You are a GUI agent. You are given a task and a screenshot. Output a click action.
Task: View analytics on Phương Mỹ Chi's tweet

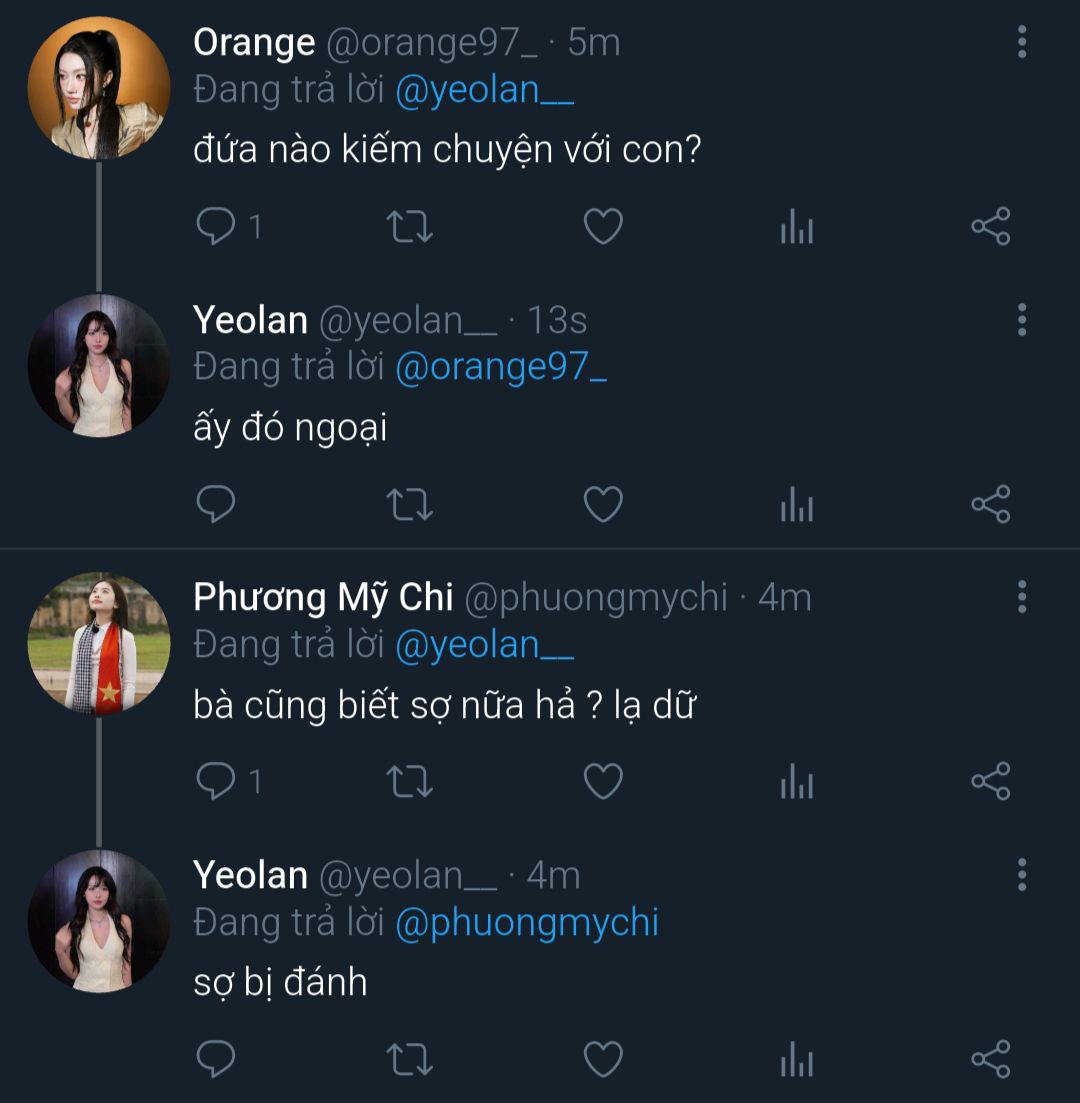(x=796, y=782)
